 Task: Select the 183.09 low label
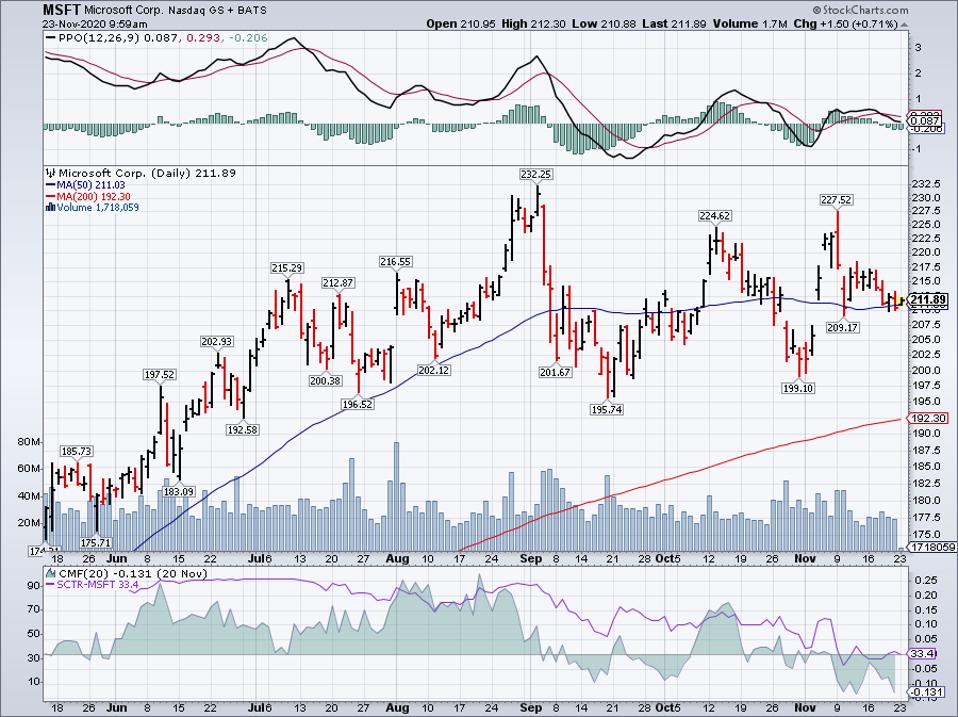pyautogui.click(x=178, y=491)
